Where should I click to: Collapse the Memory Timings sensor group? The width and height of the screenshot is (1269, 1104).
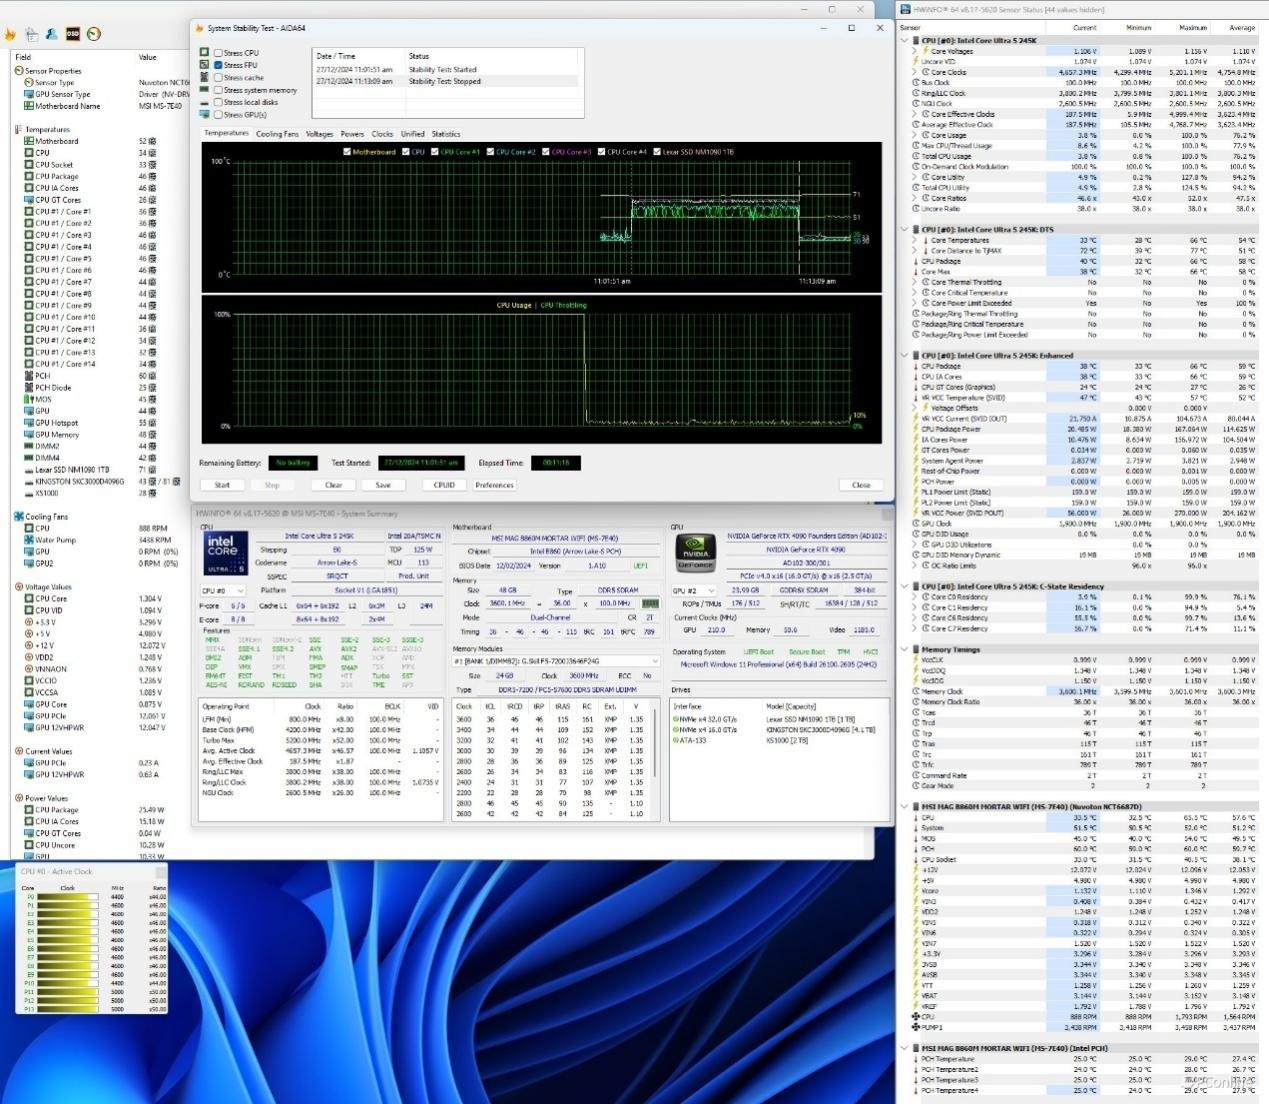click(905, 649)
